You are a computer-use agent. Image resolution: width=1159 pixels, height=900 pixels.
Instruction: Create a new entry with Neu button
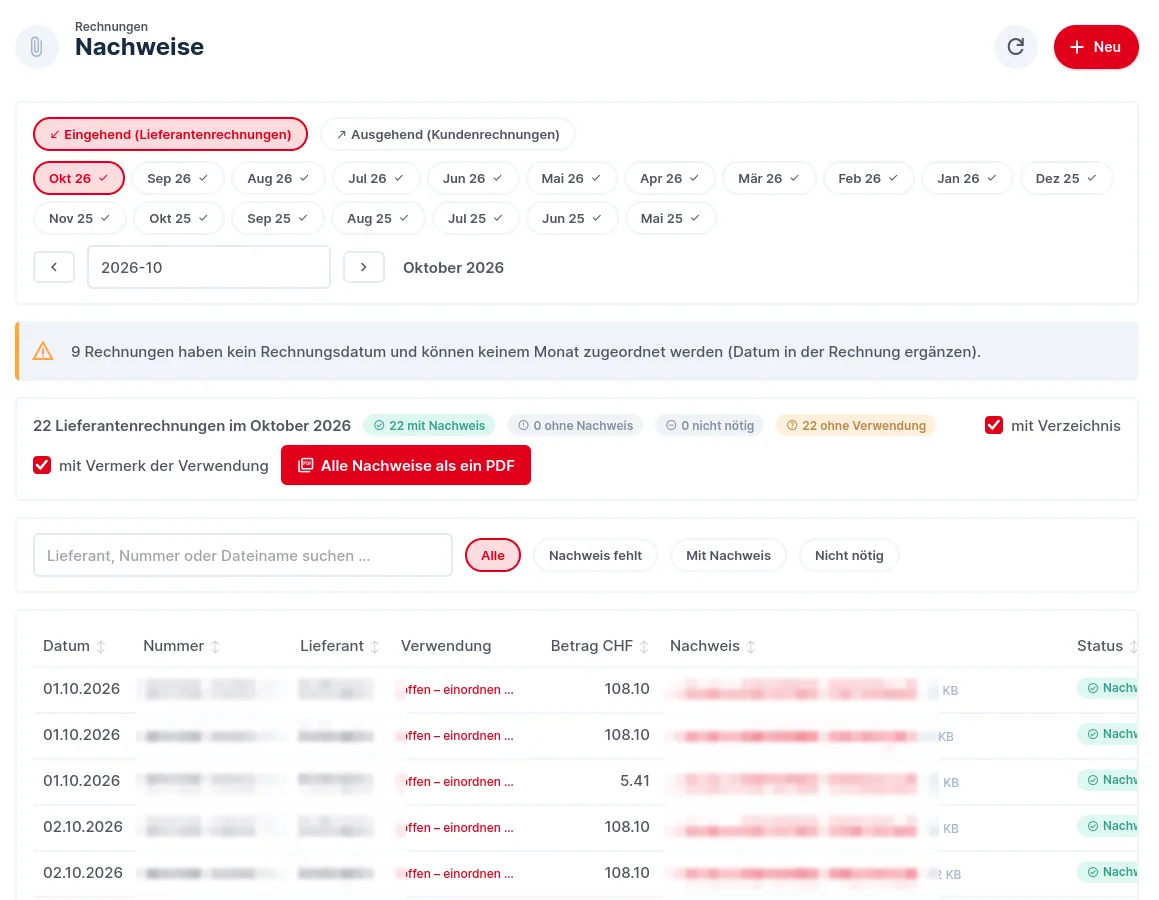pos(1096,47)
